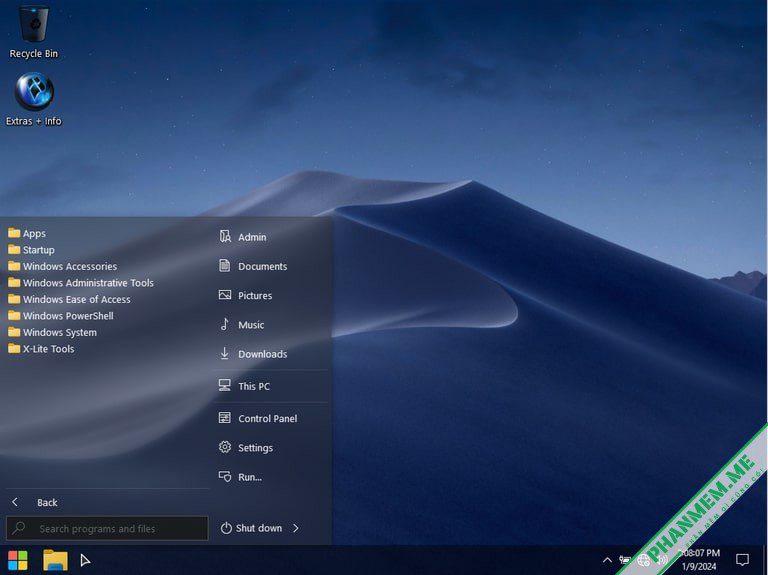Image resolution: width=768 pixels, height=575 pixels.
Task: Expand Windows Ease of Access folder
Action: pyautogui.click(x=69, y=299)
